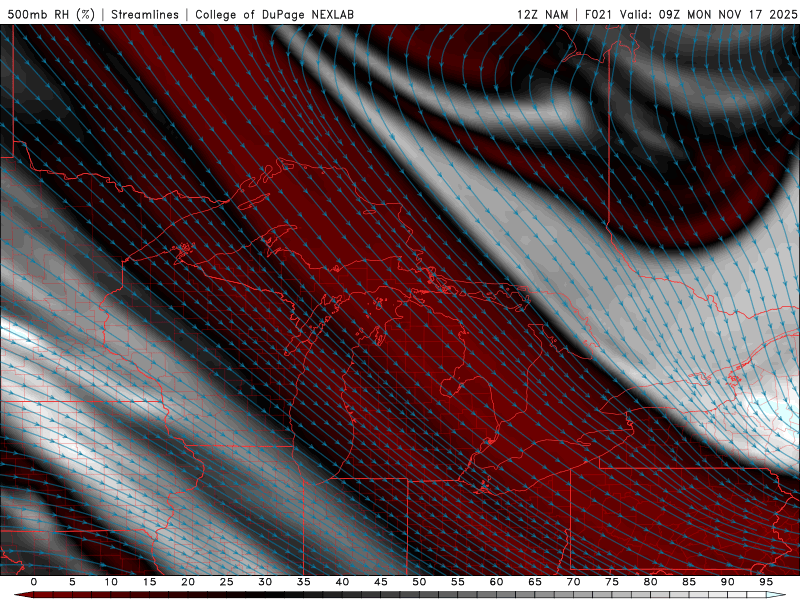Click the '0' colorbar tick label
This screenshot has width=800, height=600.
[34, 582]
